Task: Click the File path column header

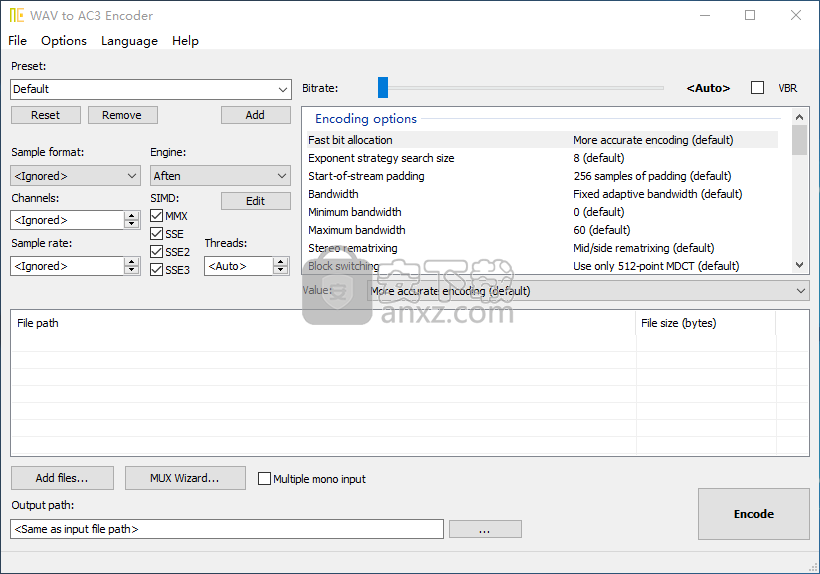Action: tap(323, 323)
